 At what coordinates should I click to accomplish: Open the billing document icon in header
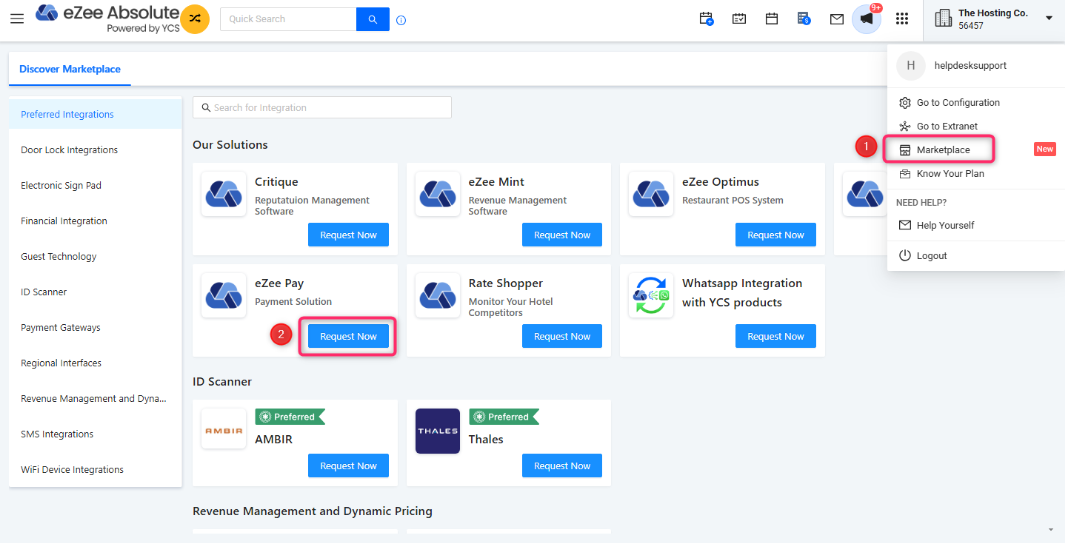pos(804,19)
